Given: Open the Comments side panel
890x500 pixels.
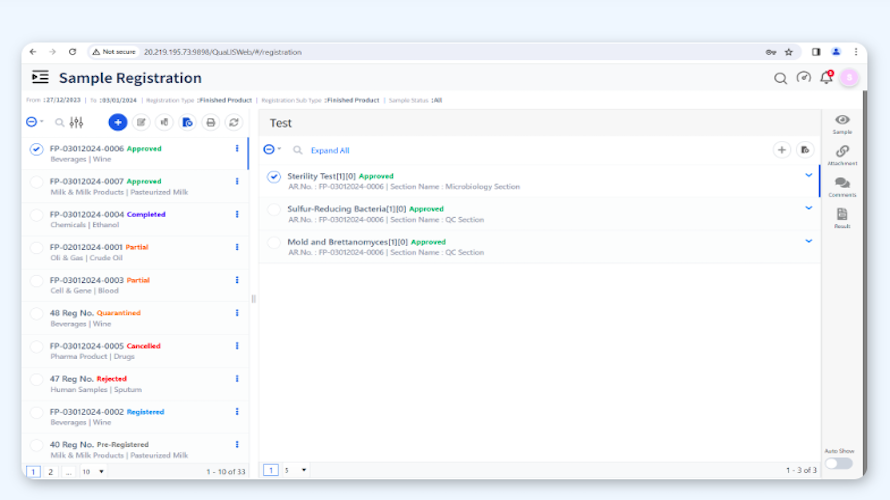Looking at the screenshot, I should (842, 186).
